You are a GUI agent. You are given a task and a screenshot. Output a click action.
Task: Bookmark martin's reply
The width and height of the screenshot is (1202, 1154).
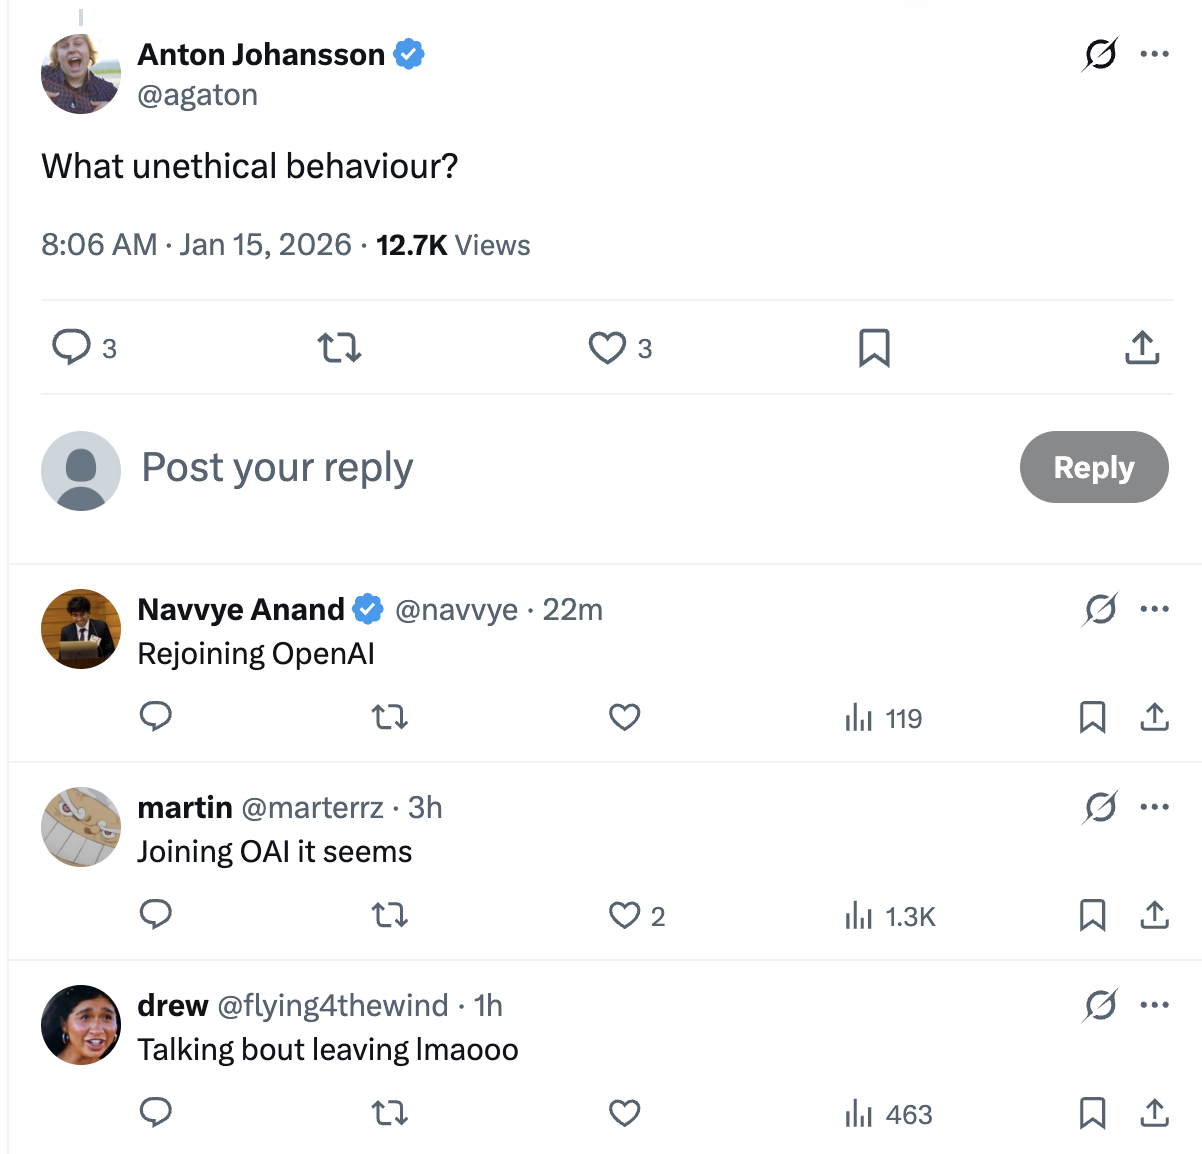click(x=1092, y=915)
